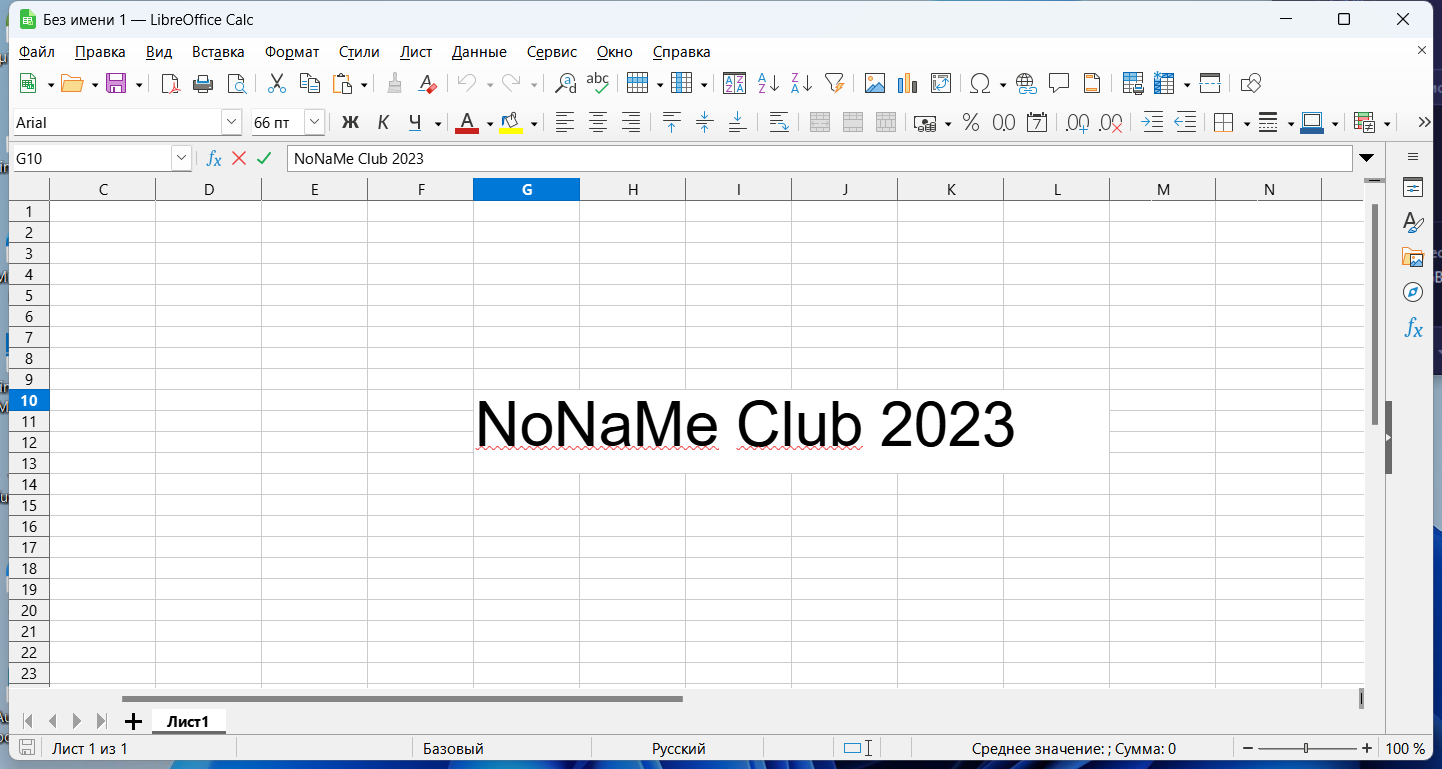
Task: Open Print Preview
Action: tap(236, 84)
